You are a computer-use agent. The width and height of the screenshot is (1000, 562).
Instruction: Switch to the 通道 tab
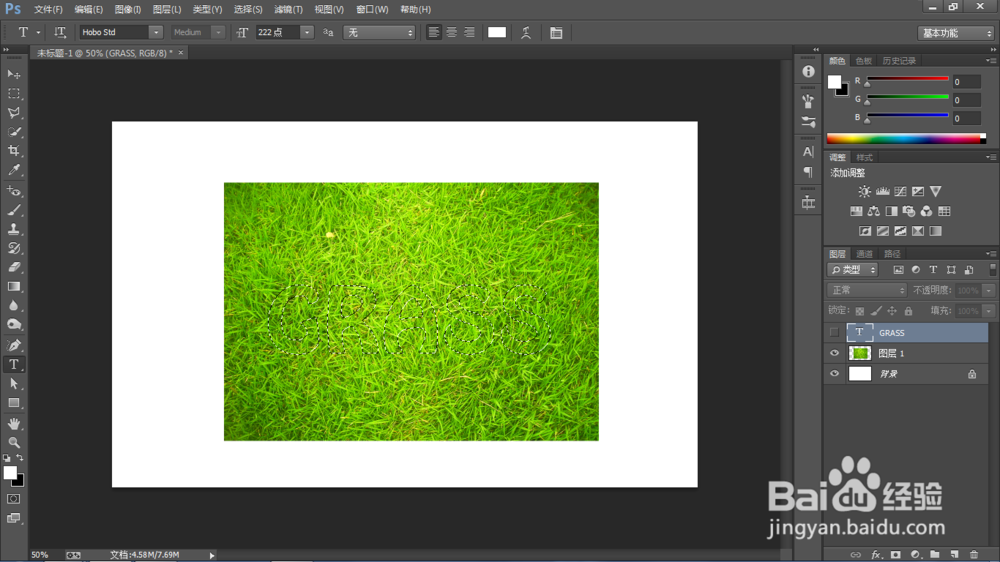(x=864, y=254)
